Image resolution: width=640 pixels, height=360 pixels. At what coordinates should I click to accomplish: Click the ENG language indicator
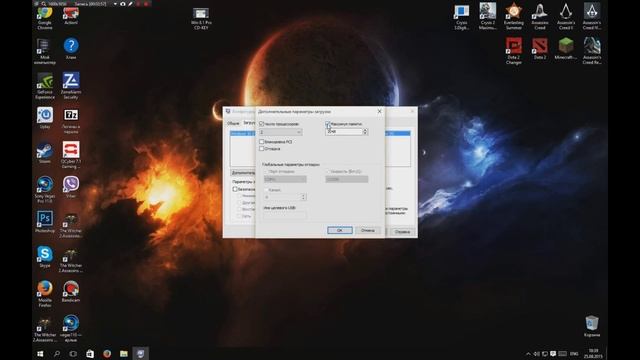click(x=574, y=353)
